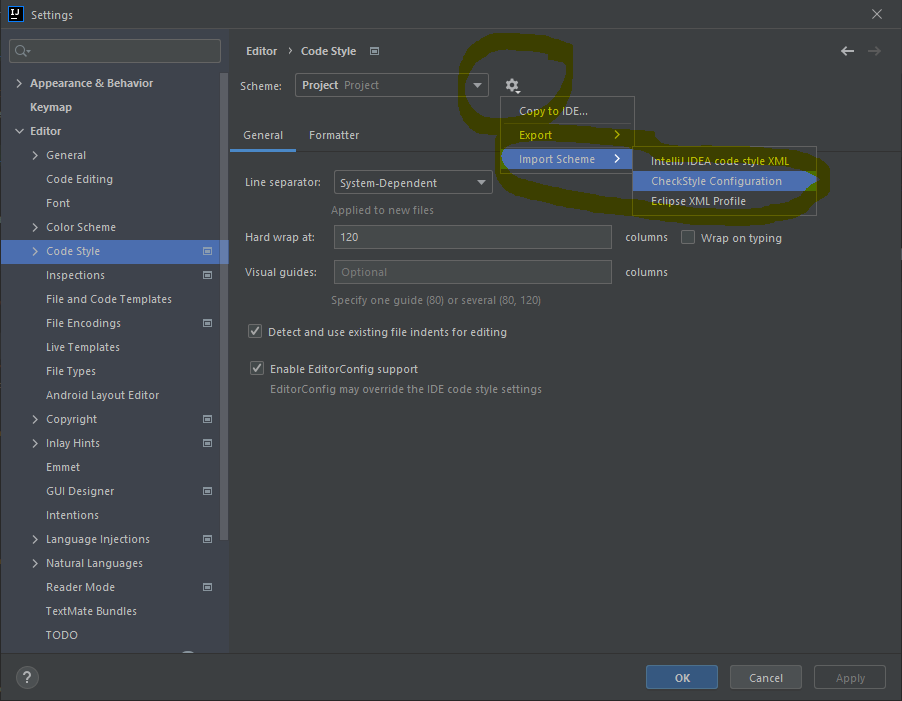The width and height of the screenshot is (902, 701).
Task: Disable Detect and use existing file indents
Action: coord(255,331)
